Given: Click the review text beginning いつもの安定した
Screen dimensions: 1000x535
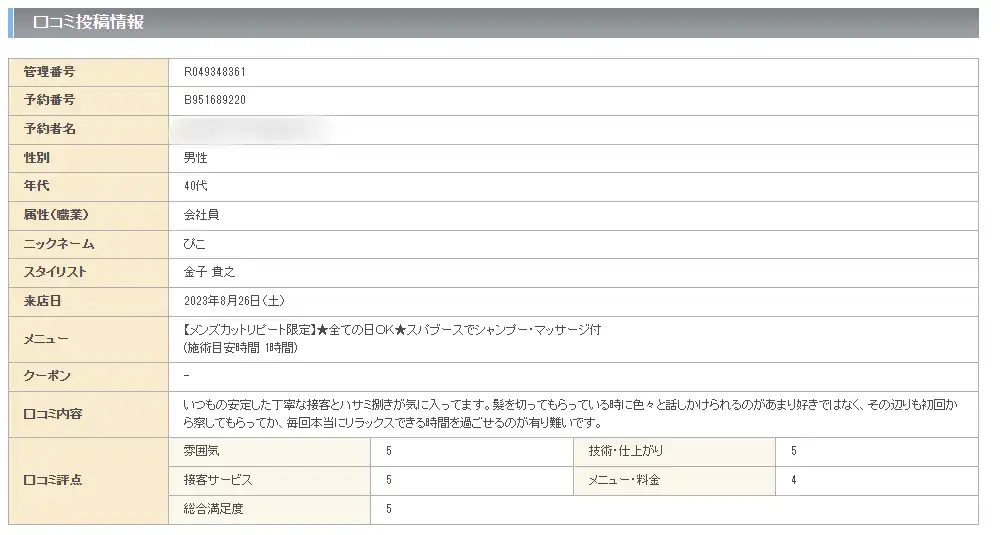Looking at the screenshot, I should tap(570, 414).
